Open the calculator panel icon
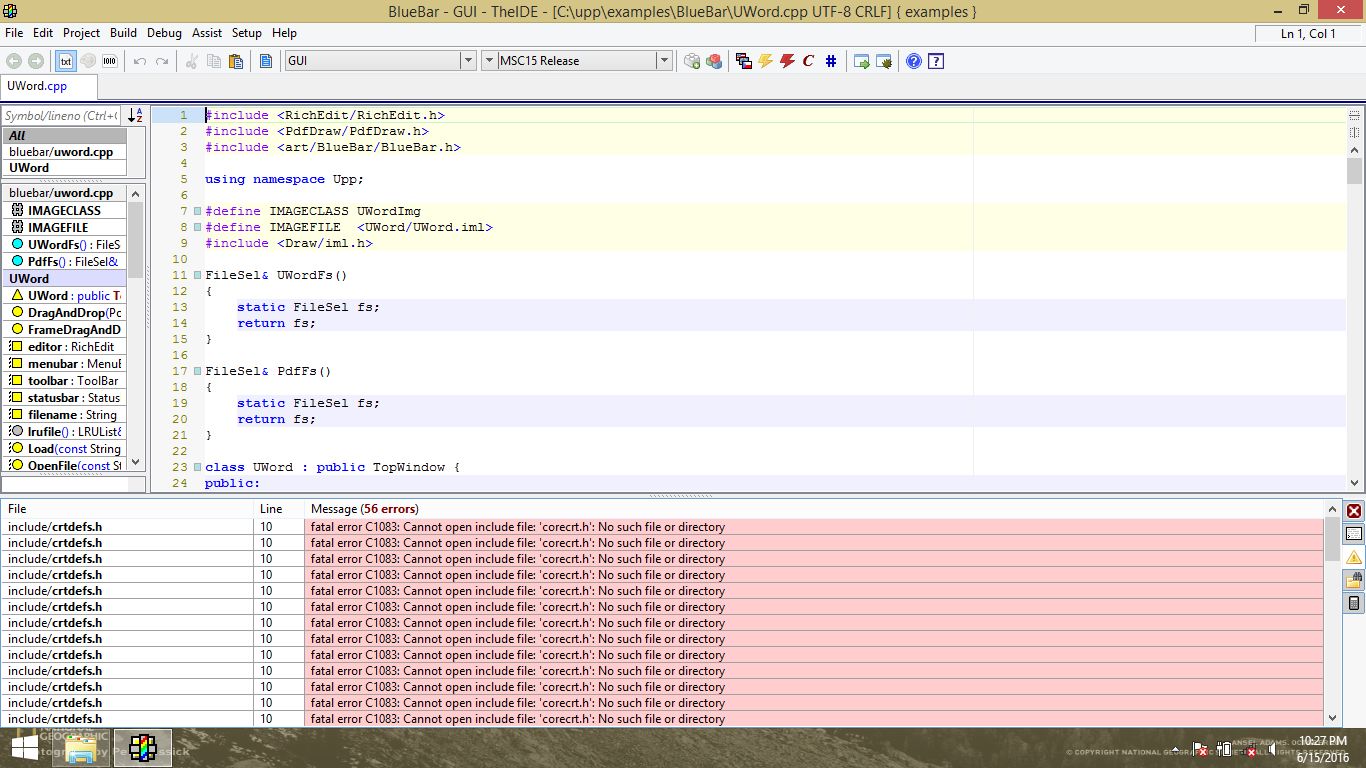The height and width of the screenshot is (768, 1366). point(1354,603)
